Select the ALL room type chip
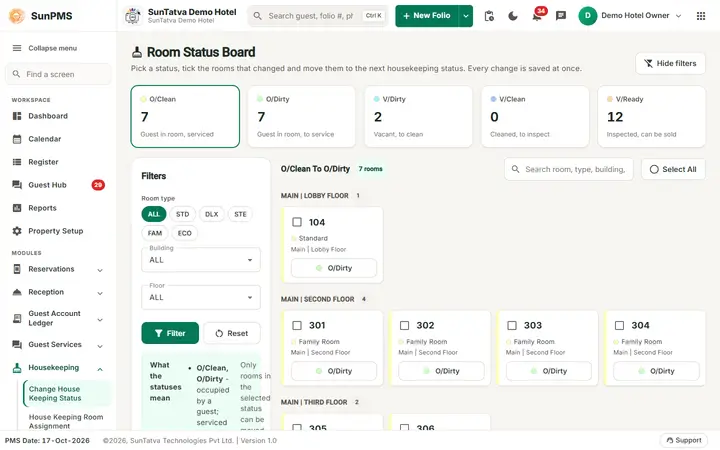720x450 pixels. point(154,214)
